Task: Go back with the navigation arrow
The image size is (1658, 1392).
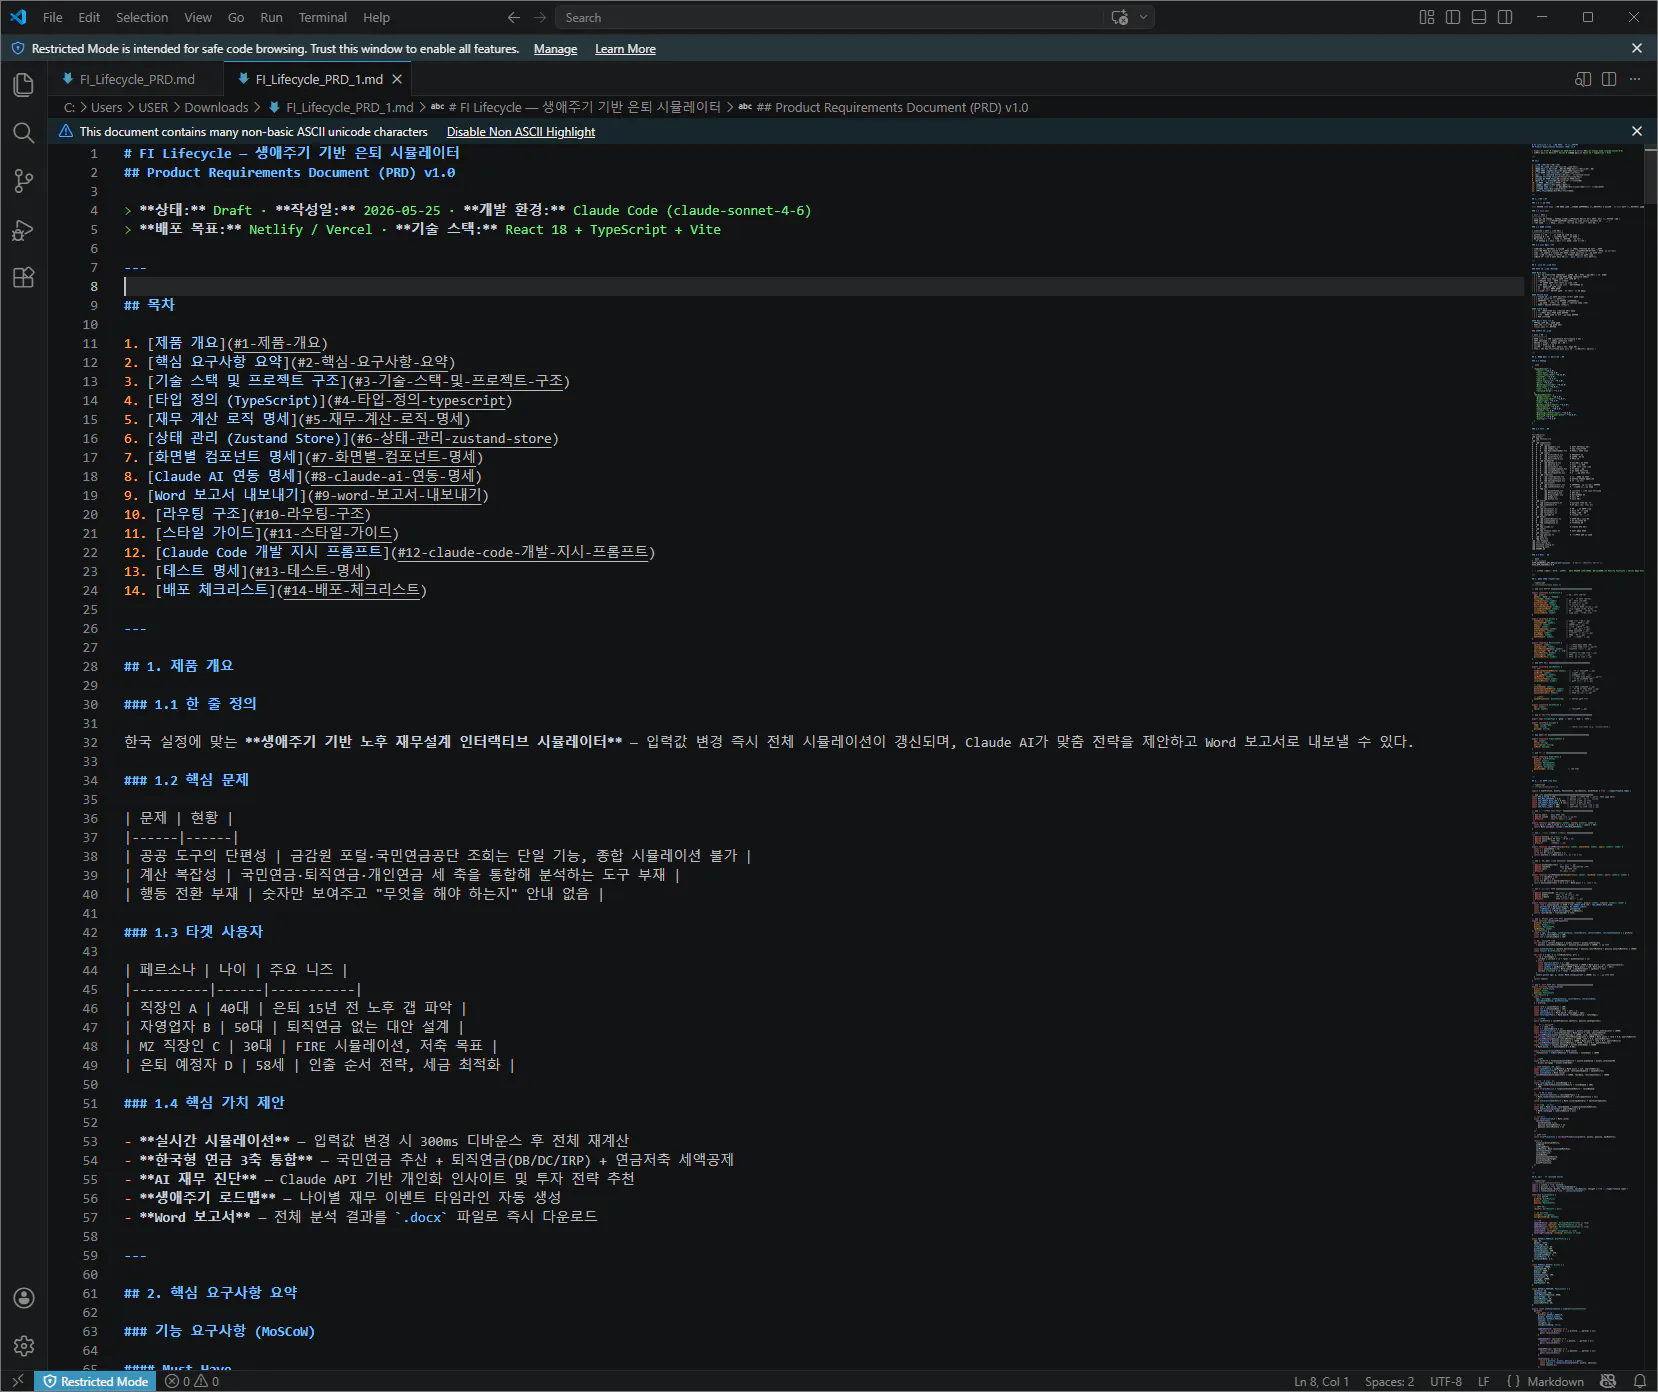Action: pos(514,17)
